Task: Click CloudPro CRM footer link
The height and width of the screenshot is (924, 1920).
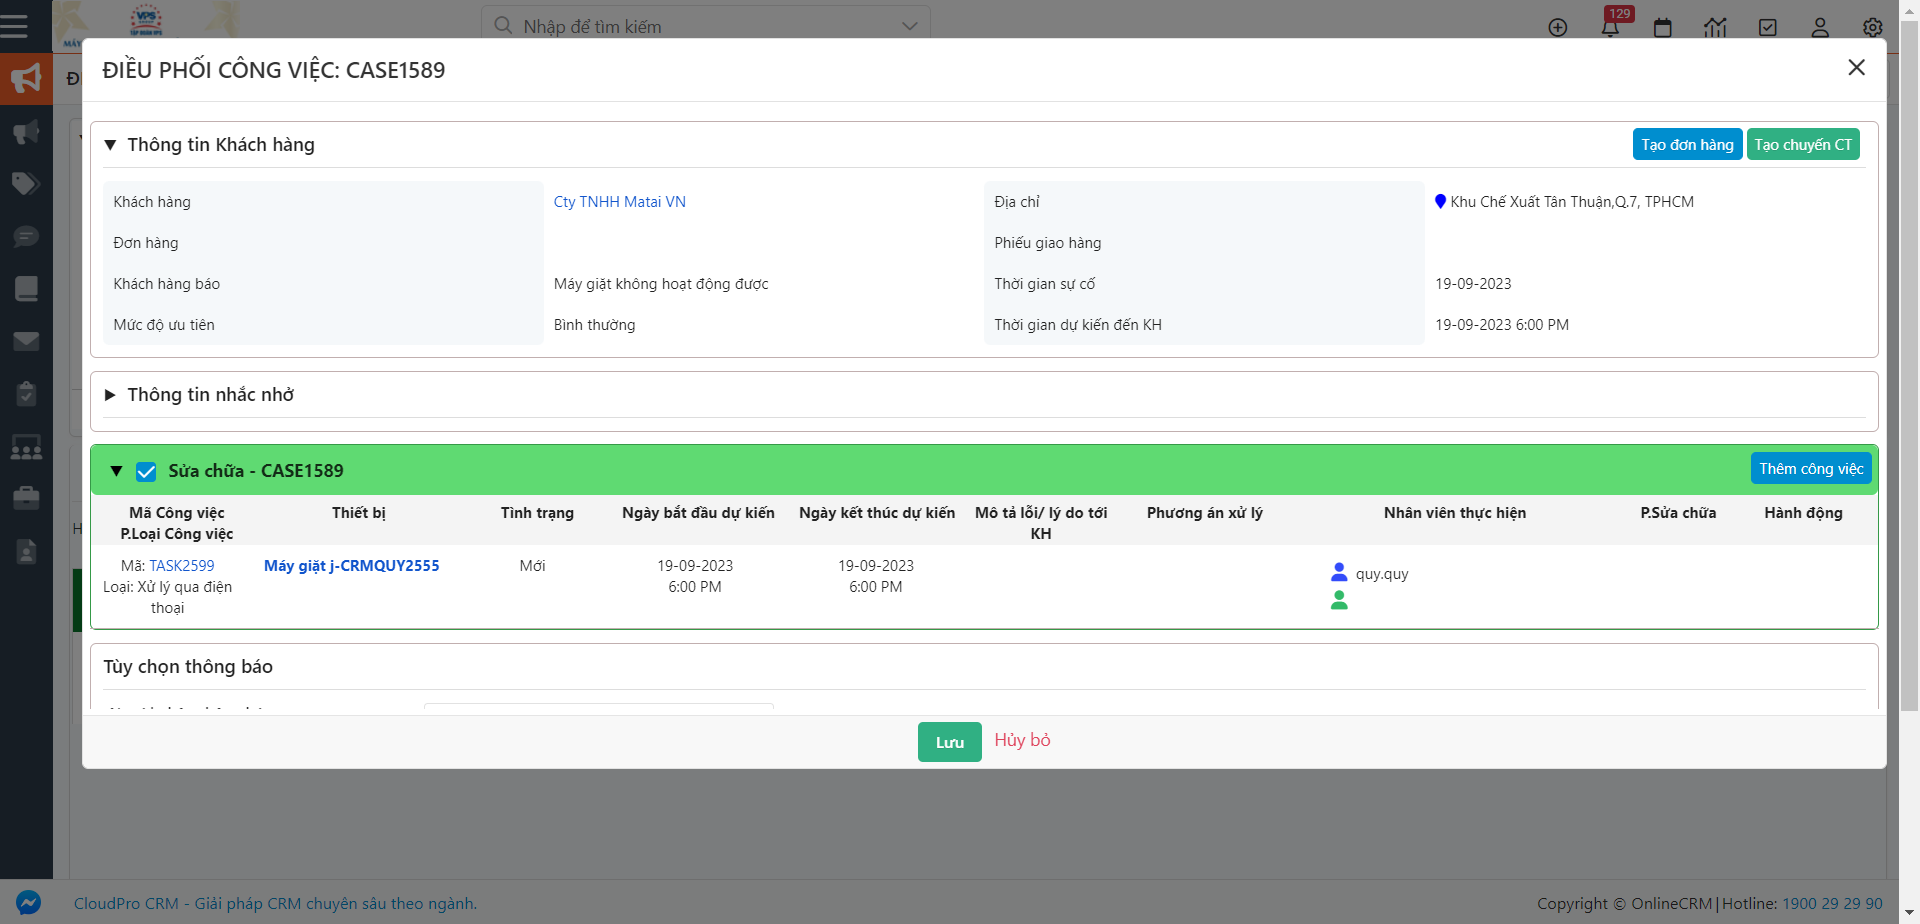Action: pyautogui.click(x=275, y=903)
